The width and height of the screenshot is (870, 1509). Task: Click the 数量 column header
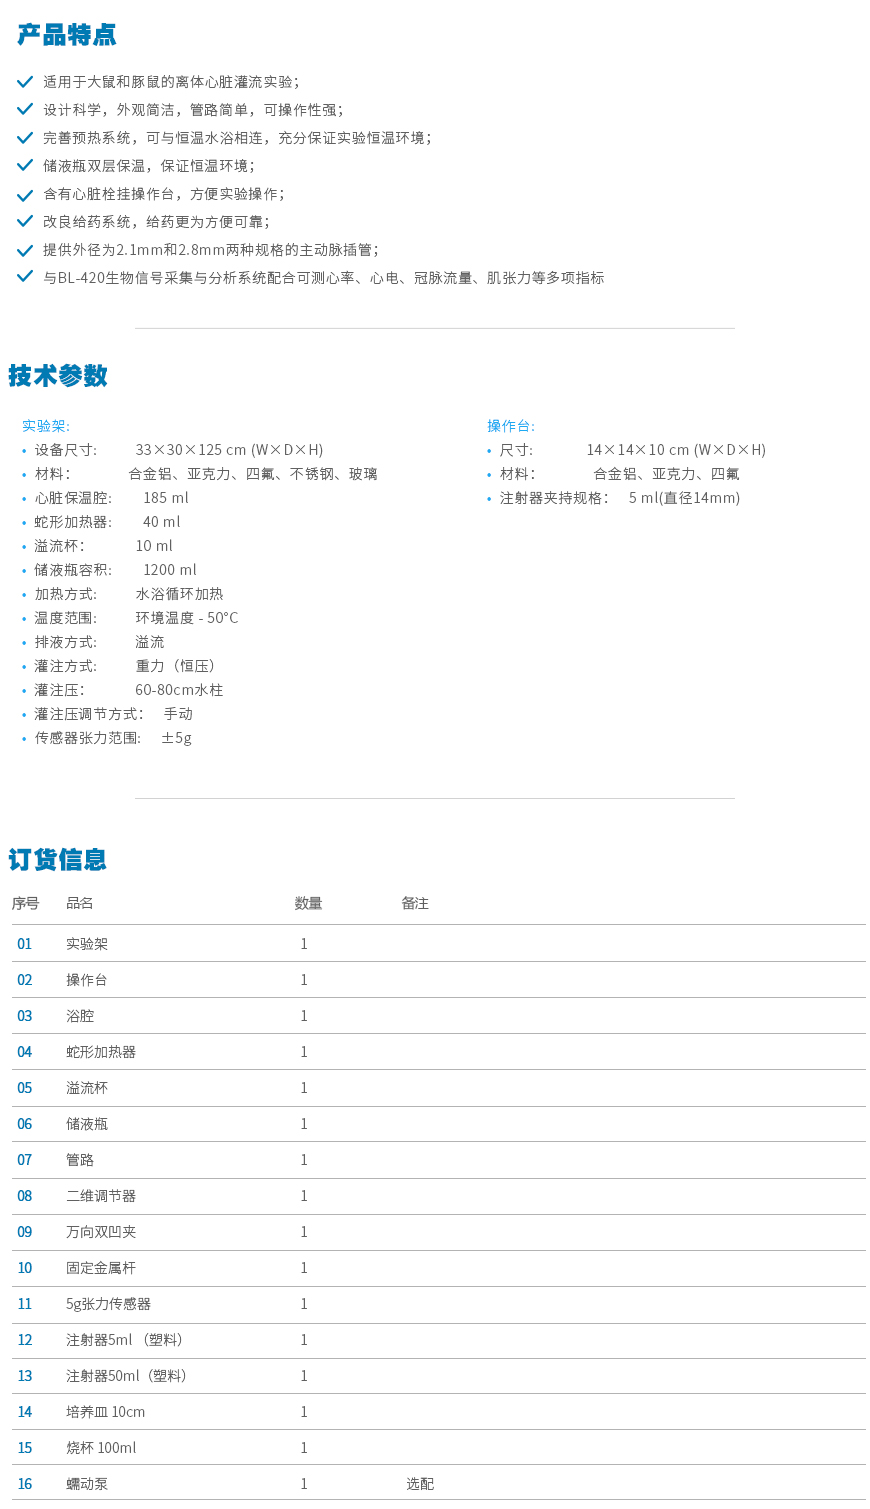308,903
